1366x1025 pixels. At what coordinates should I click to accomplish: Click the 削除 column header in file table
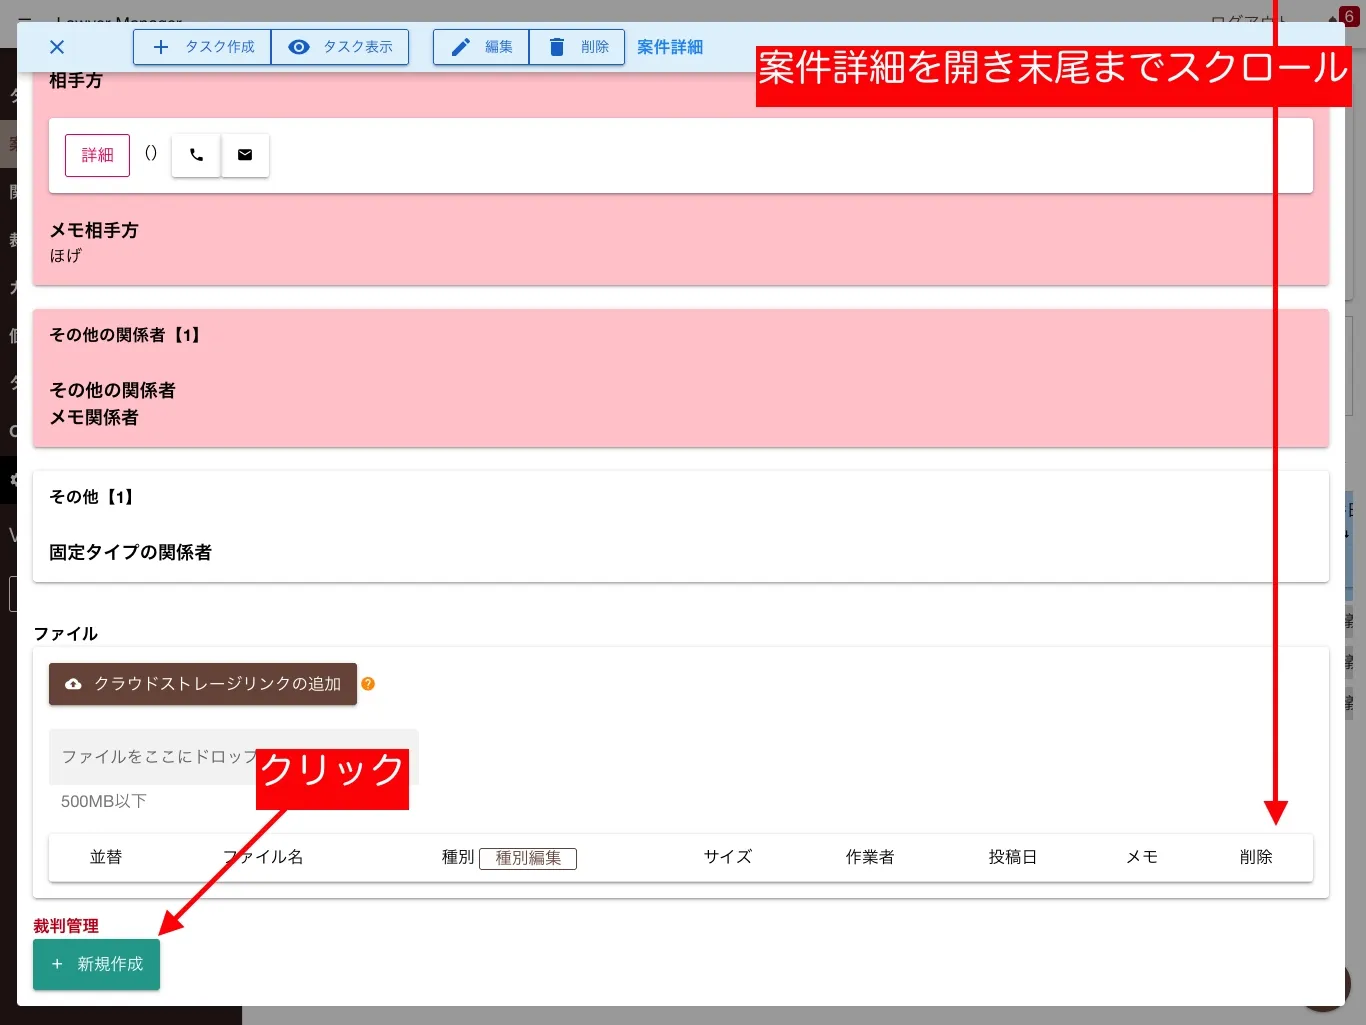pos(1256,857)
